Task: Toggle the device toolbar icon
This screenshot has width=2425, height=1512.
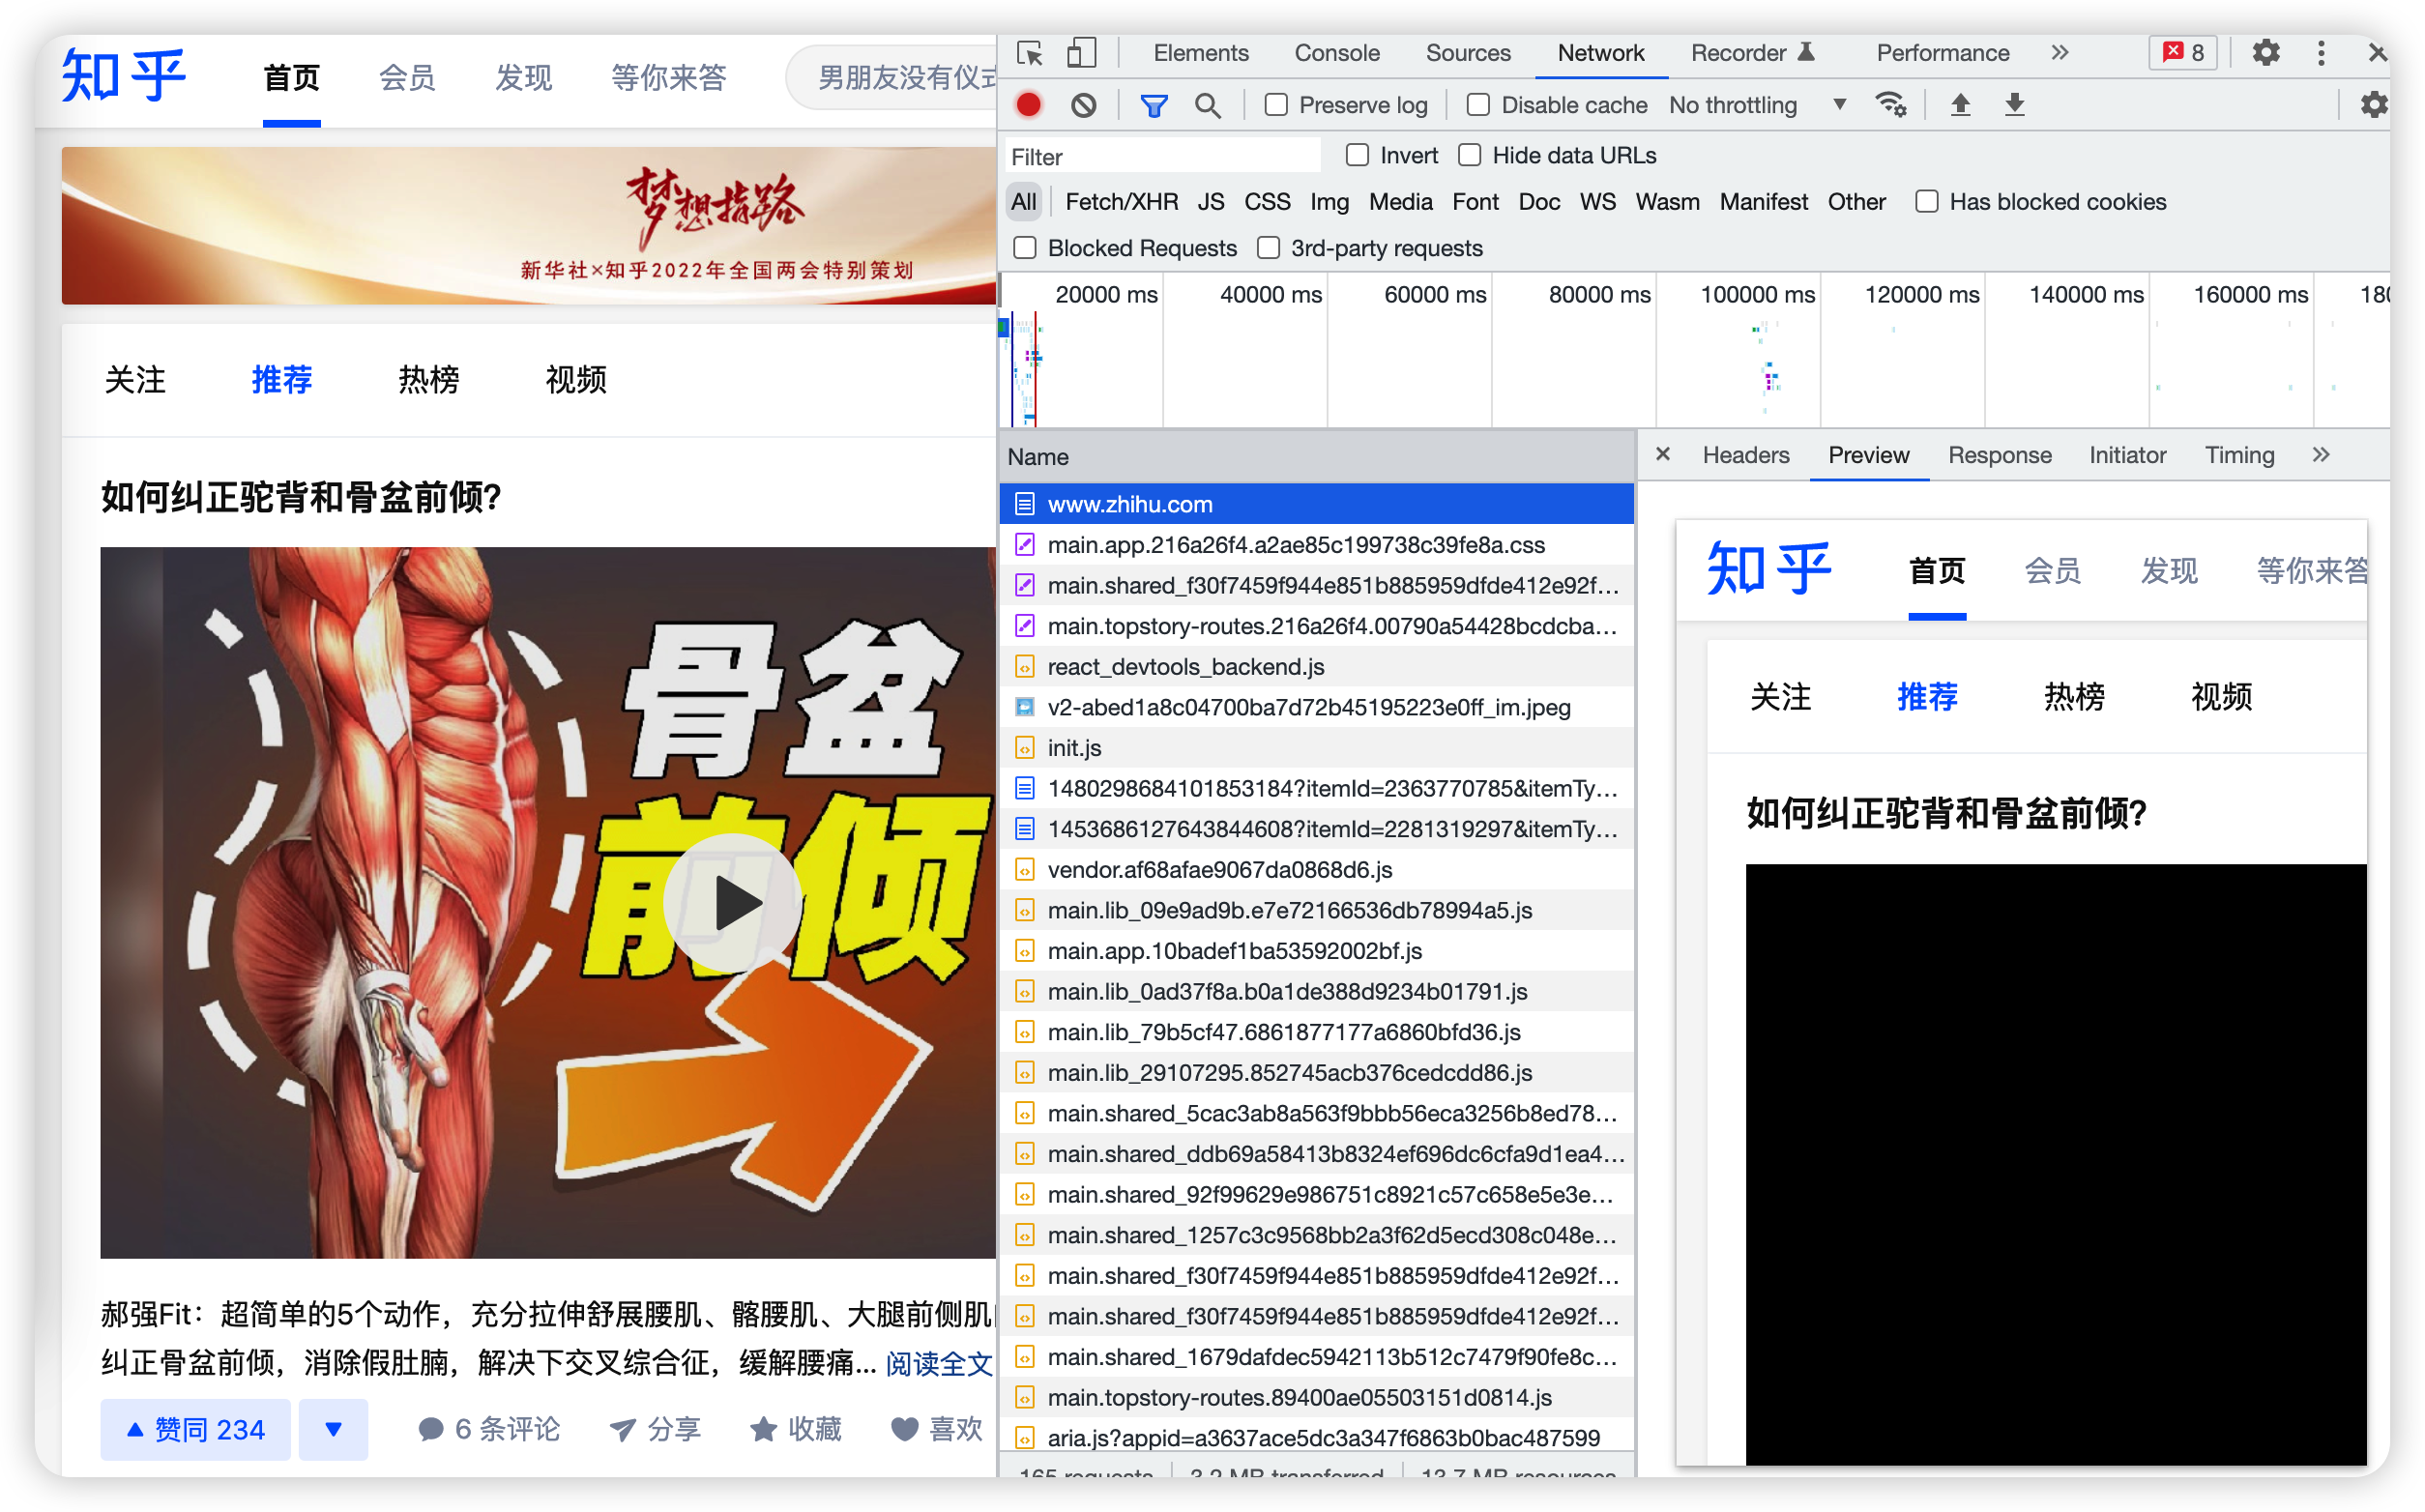Action: [1081, 53]
